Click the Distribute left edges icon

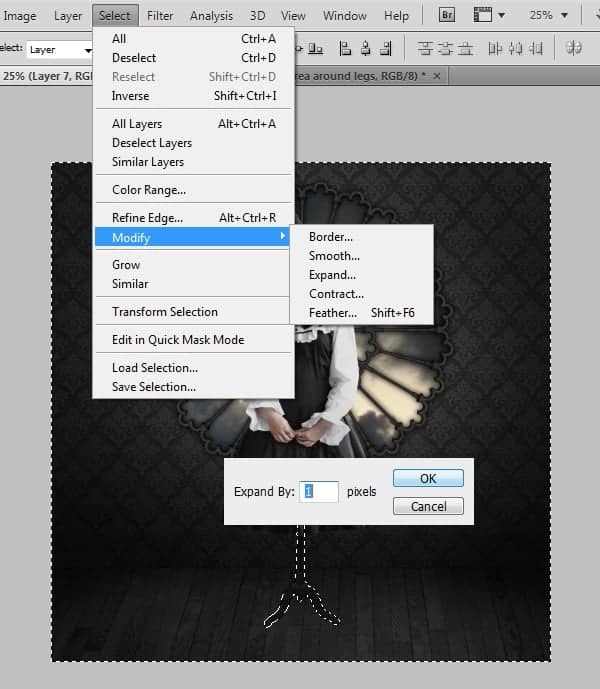click(x=495, y=48)
